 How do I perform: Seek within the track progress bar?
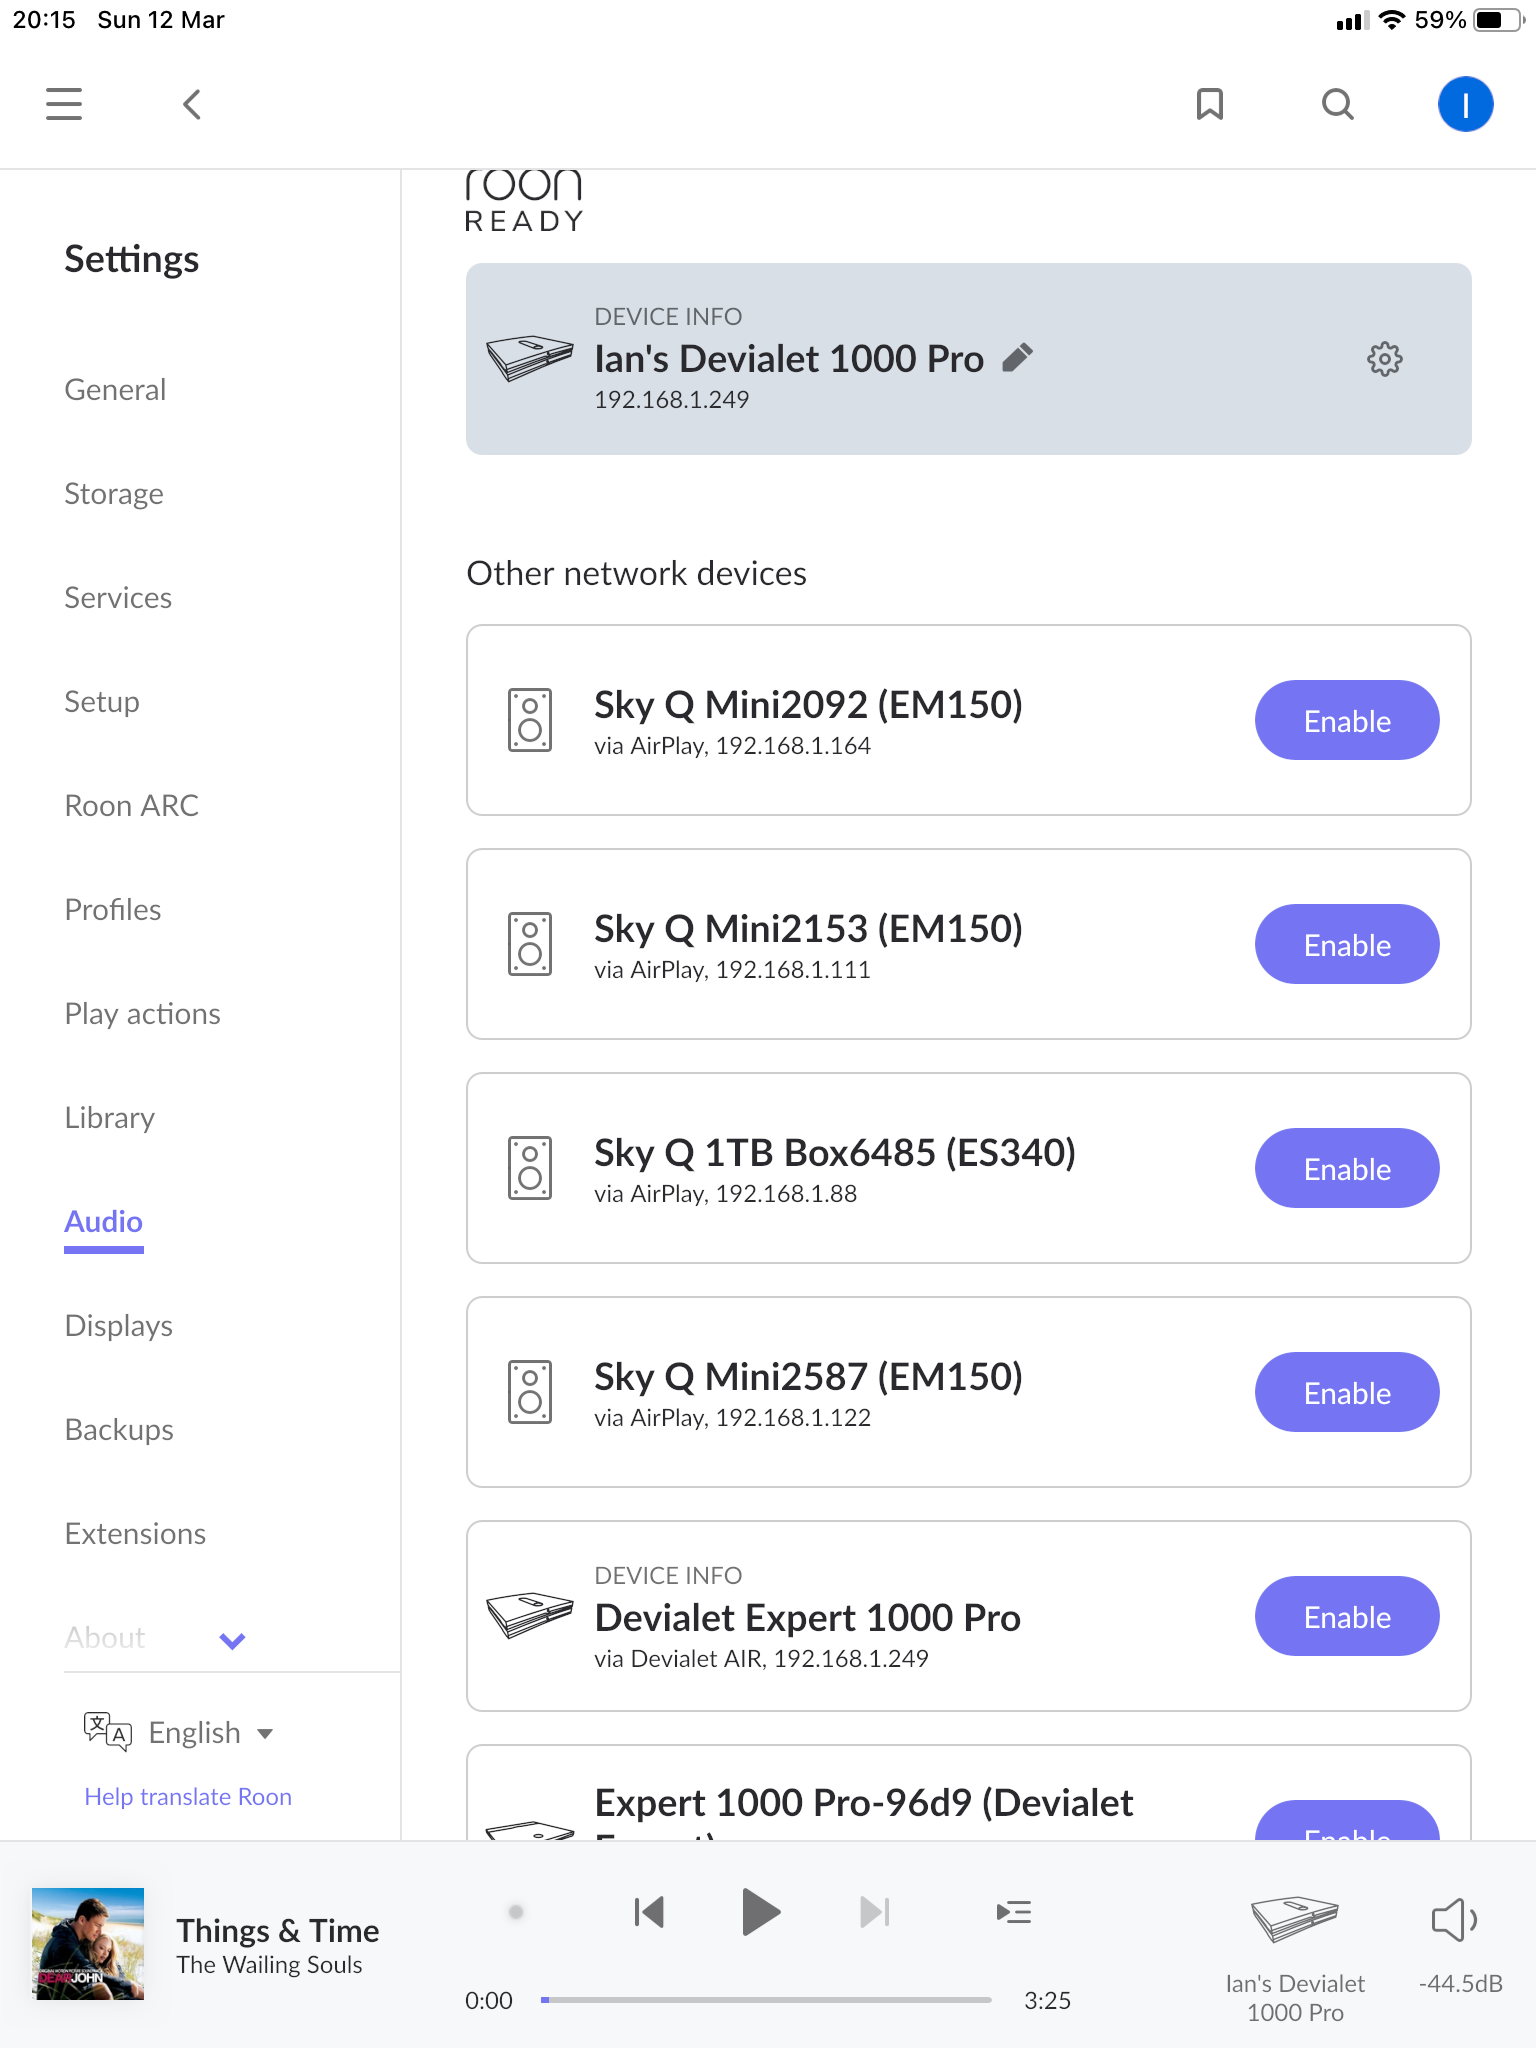coord(767,2000)
